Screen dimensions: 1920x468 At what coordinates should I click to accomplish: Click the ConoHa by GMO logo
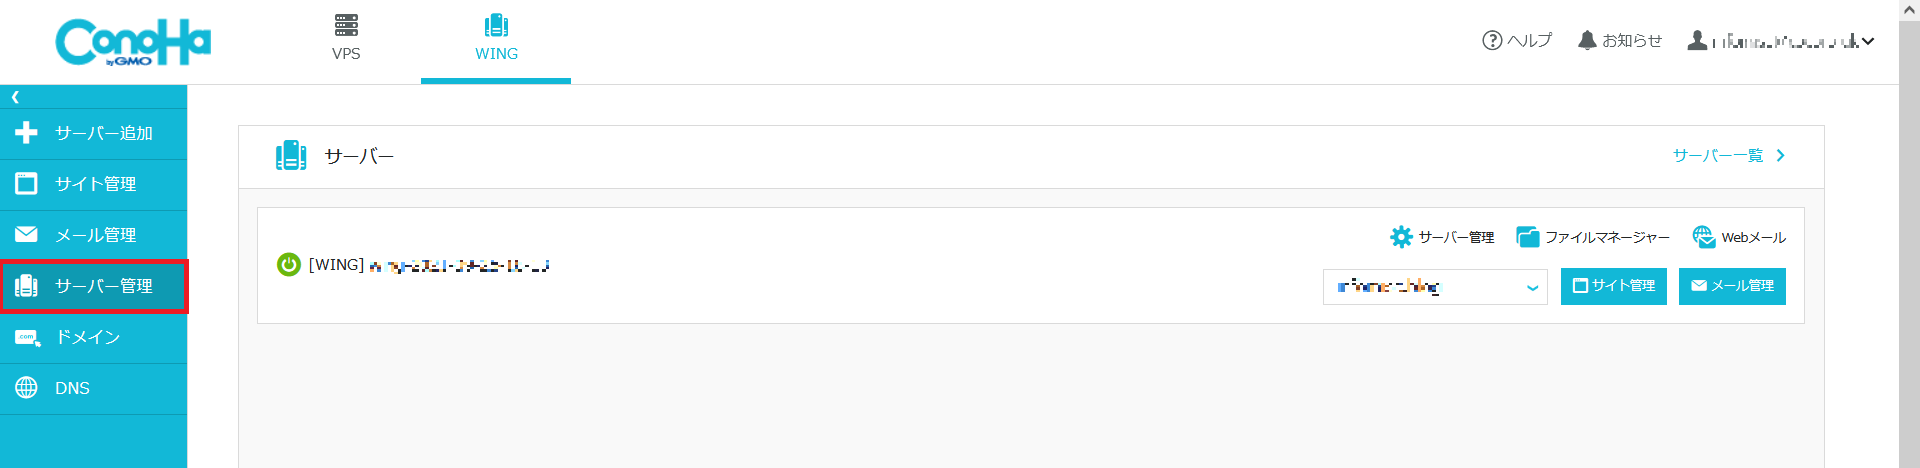click(x=133, y=42)
